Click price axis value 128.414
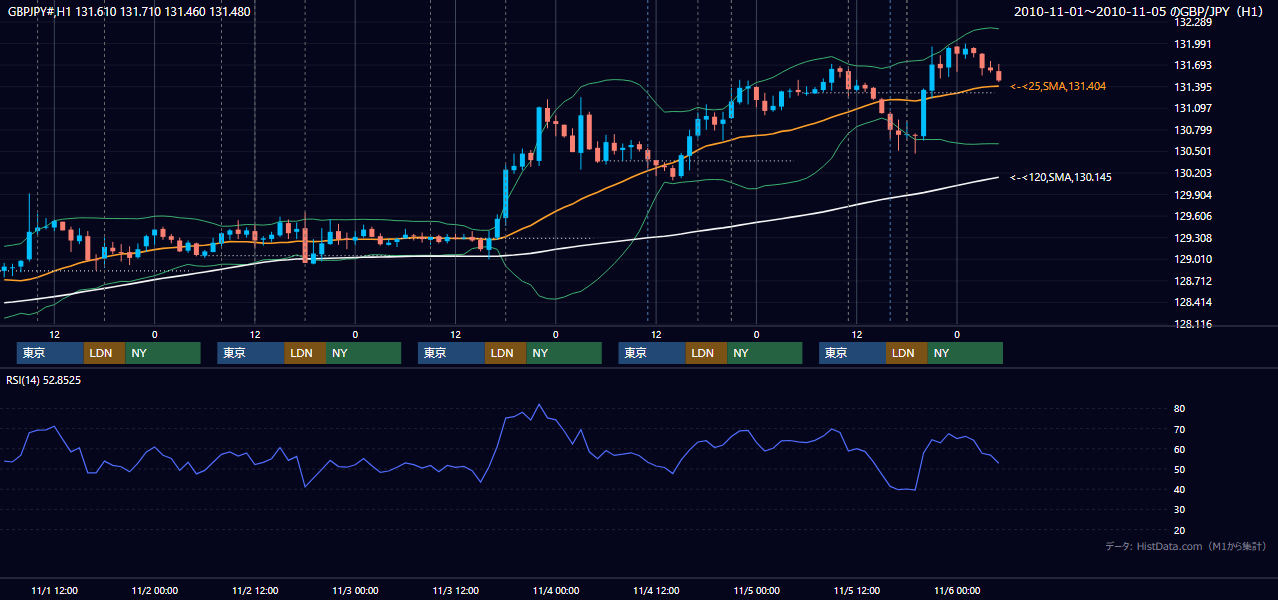 pos(1192,302)
